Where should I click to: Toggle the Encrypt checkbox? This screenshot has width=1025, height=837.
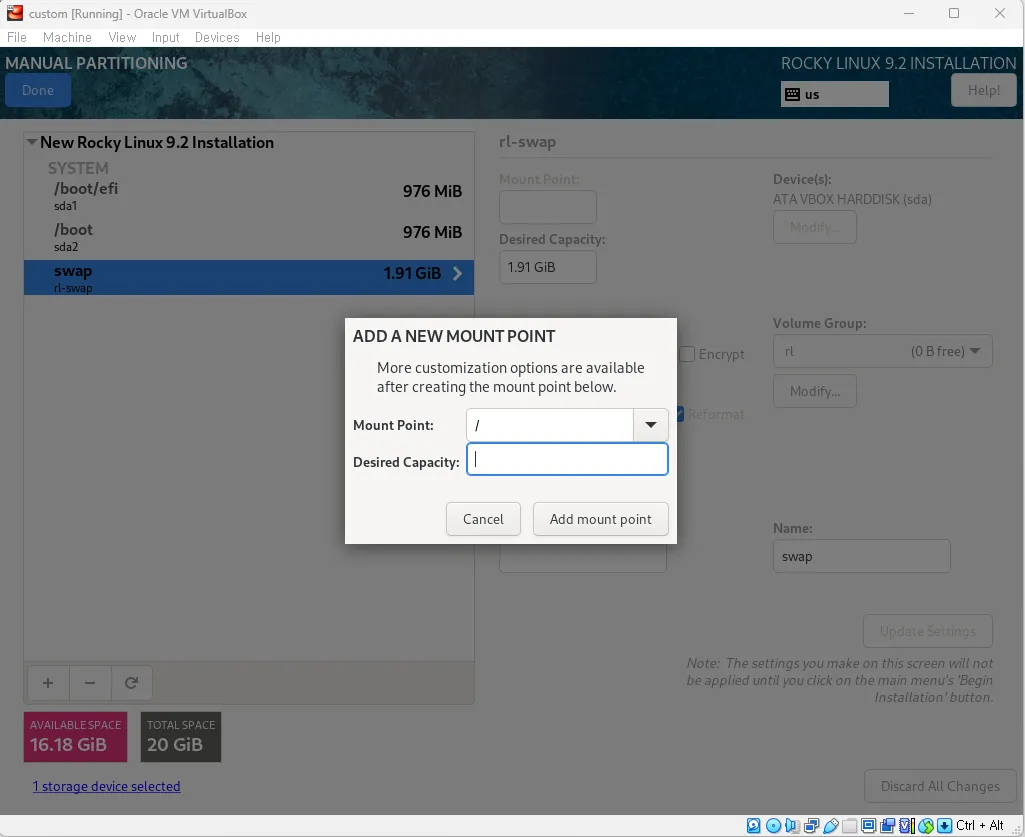[687, 354]
